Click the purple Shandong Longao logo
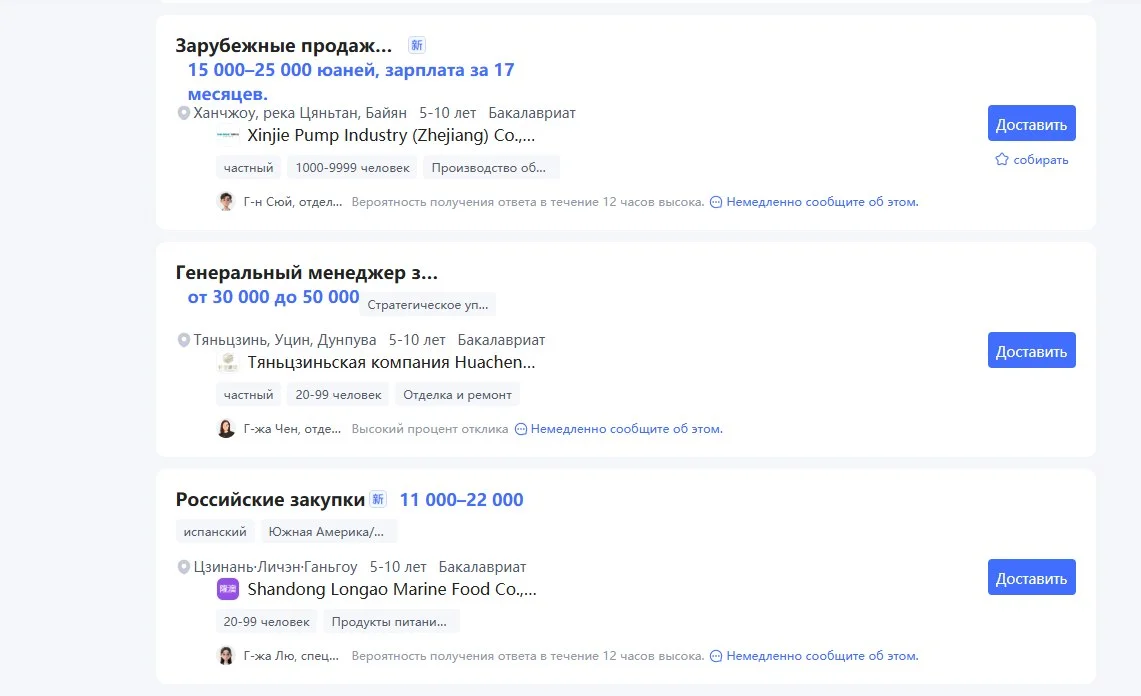1141x696 pixels. pos(227,589)
